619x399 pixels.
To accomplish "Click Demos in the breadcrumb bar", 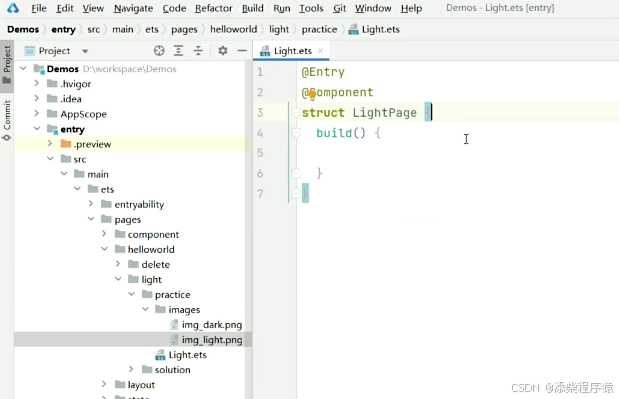I will pyautogui.click(x=23, y=29).
